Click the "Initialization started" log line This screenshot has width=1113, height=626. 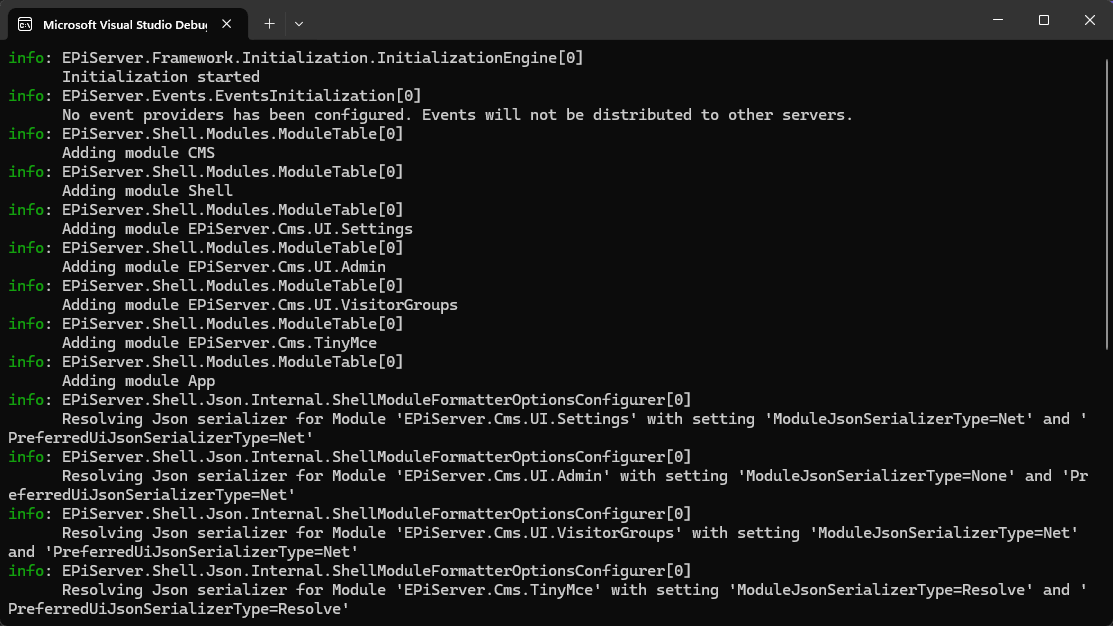160,77
